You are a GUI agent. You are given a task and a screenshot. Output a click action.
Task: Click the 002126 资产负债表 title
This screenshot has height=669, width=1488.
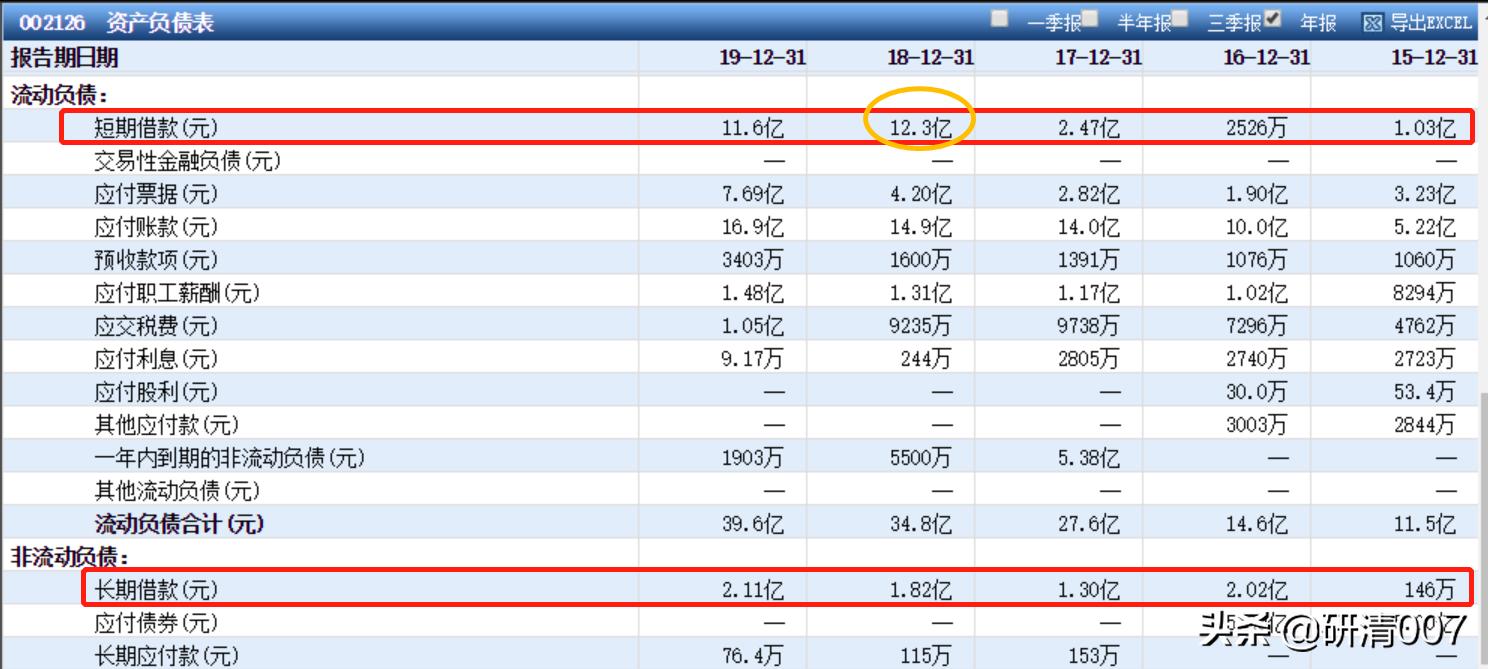[116, 22]
